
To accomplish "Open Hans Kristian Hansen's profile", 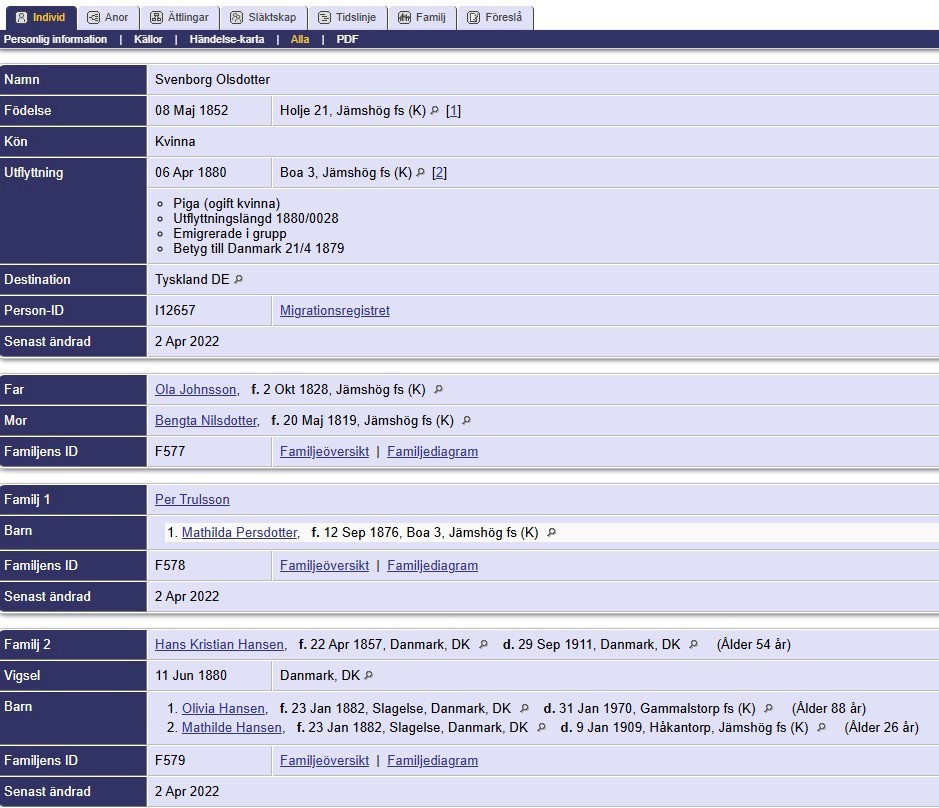I will 220,644.
